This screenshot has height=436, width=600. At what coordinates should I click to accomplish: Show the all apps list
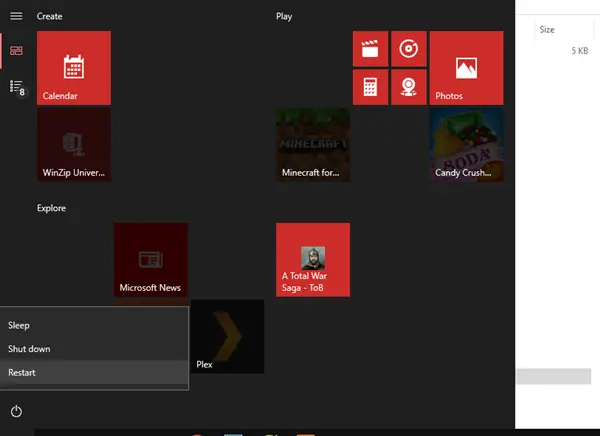coord(17,88)
